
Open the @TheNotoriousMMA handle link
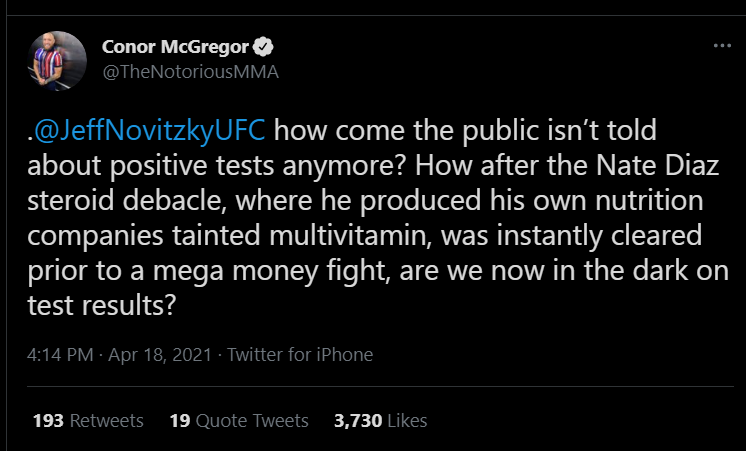190,72
